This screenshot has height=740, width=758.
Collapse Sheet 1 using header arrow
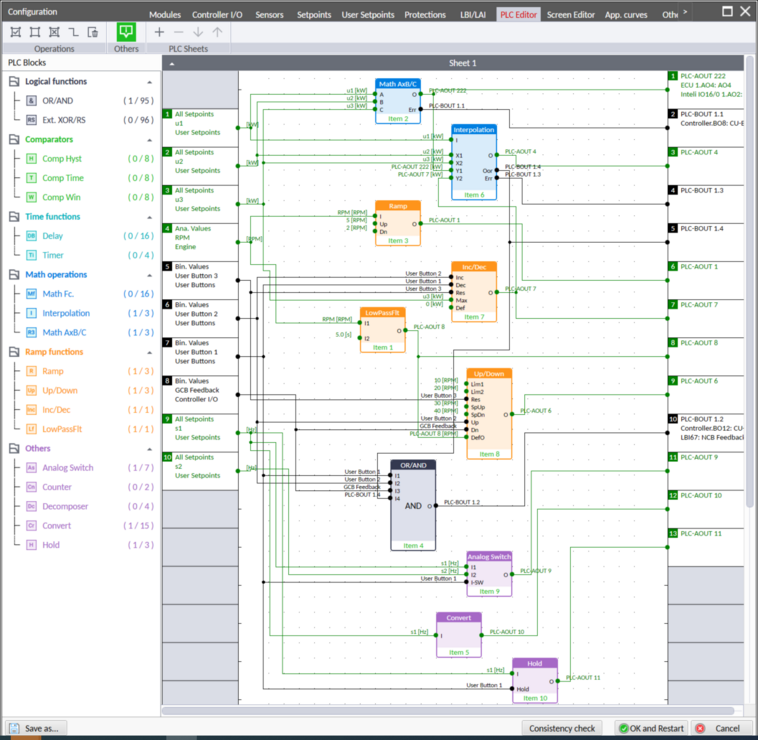click(x=170, y=63)
